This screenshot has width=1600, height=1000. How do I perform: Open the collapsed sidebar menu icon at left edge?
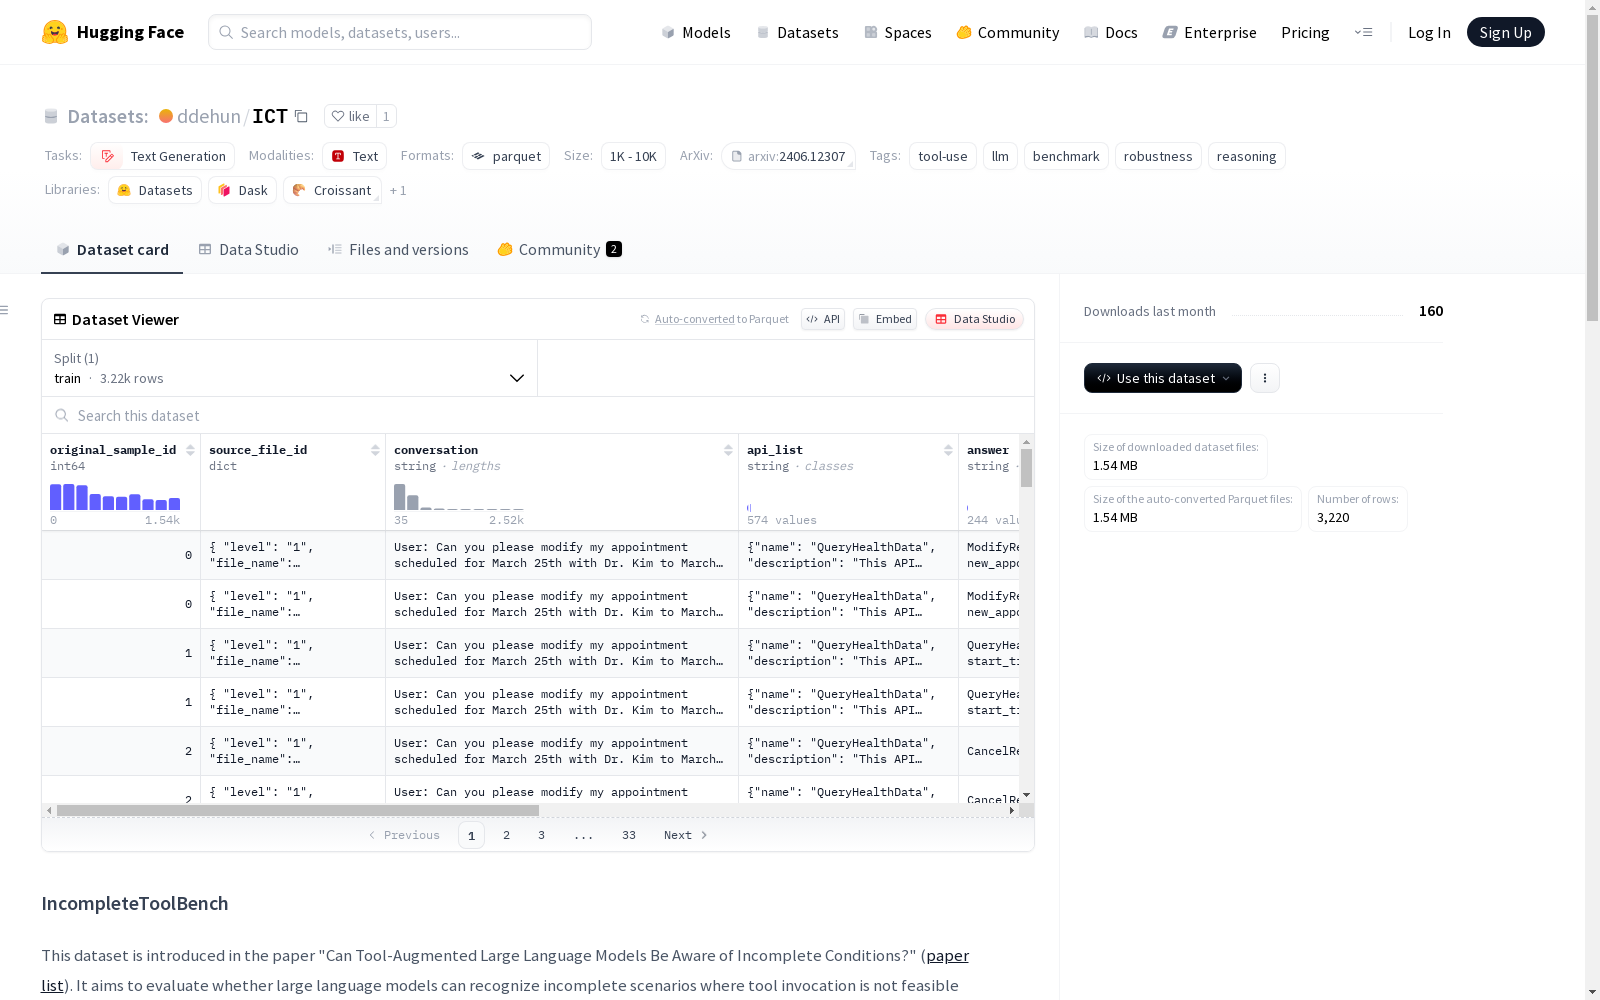[x=4, y=310]
